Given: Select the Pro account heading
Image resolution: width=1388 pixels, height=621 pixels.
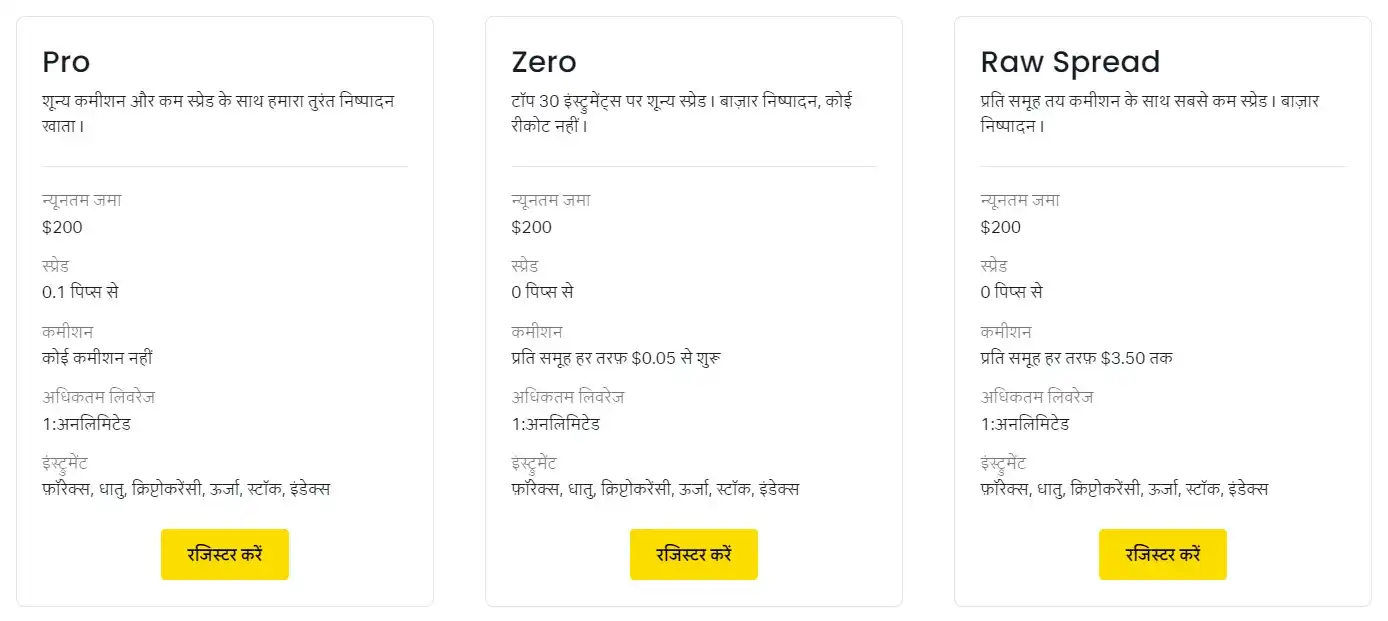Looking at the screenshot, I should [66, 62].
